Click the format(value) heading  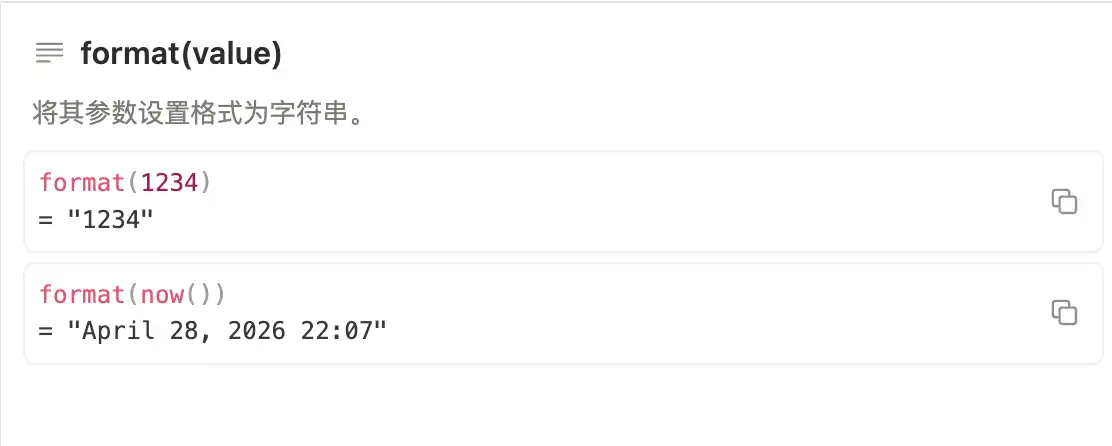(181, 53)
